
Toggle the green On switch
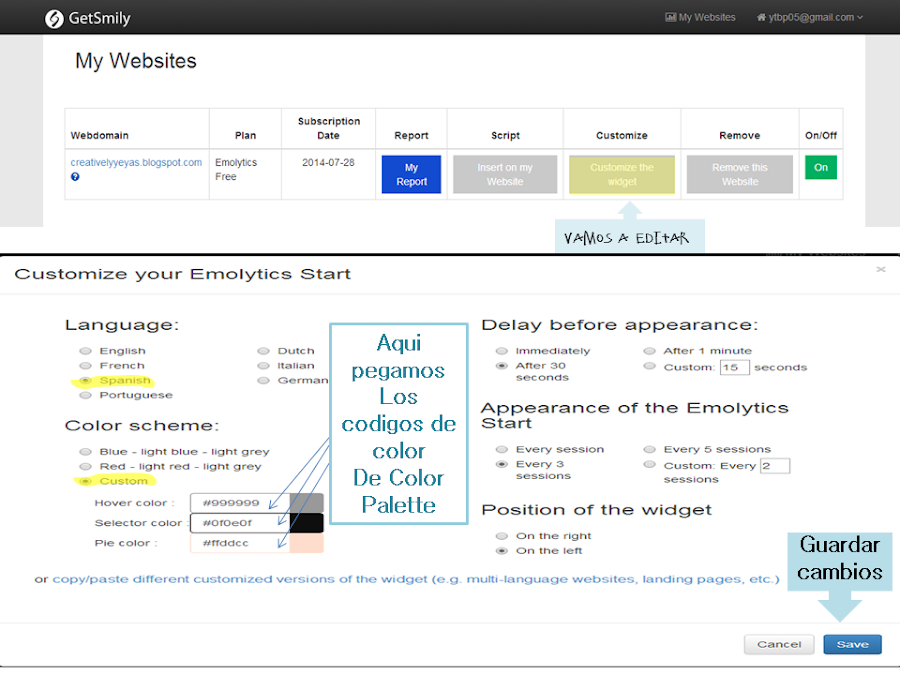[821, 168]
